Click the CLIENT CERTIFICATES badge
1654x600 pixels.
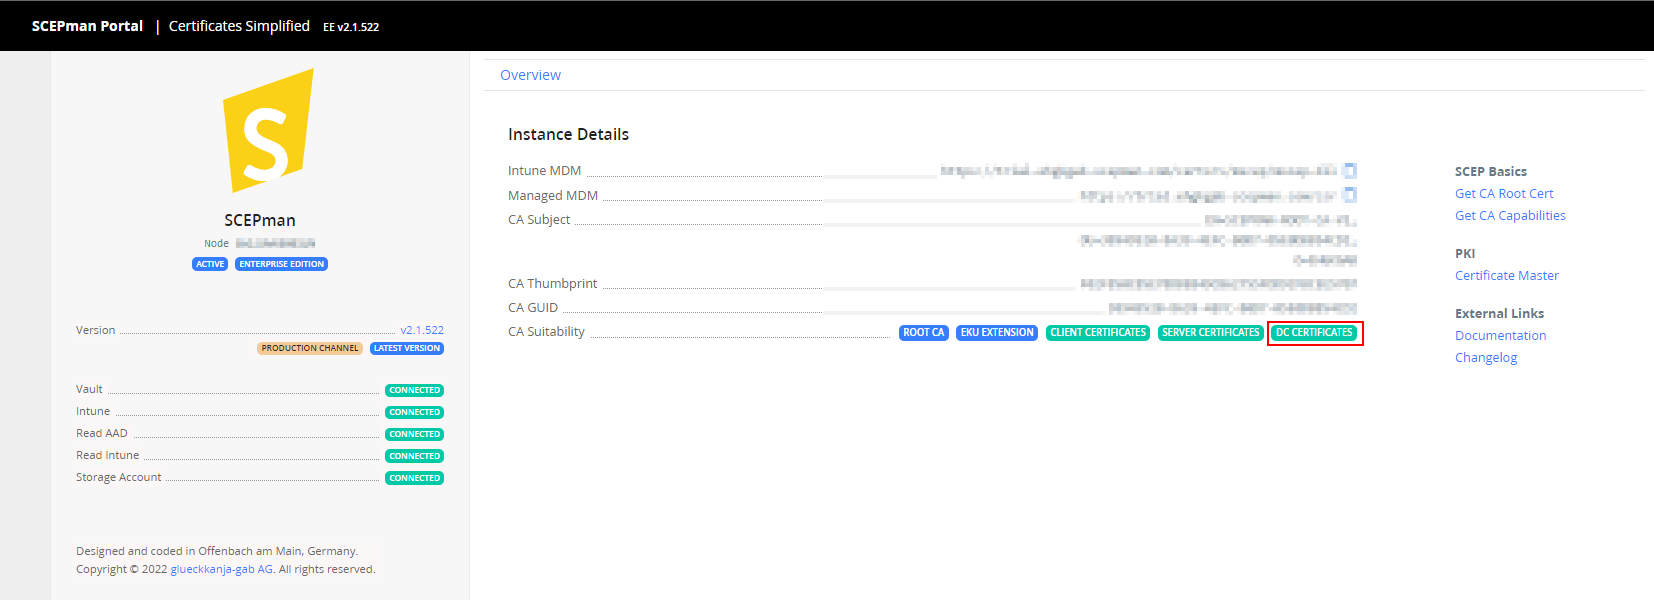click(1098, 333)
